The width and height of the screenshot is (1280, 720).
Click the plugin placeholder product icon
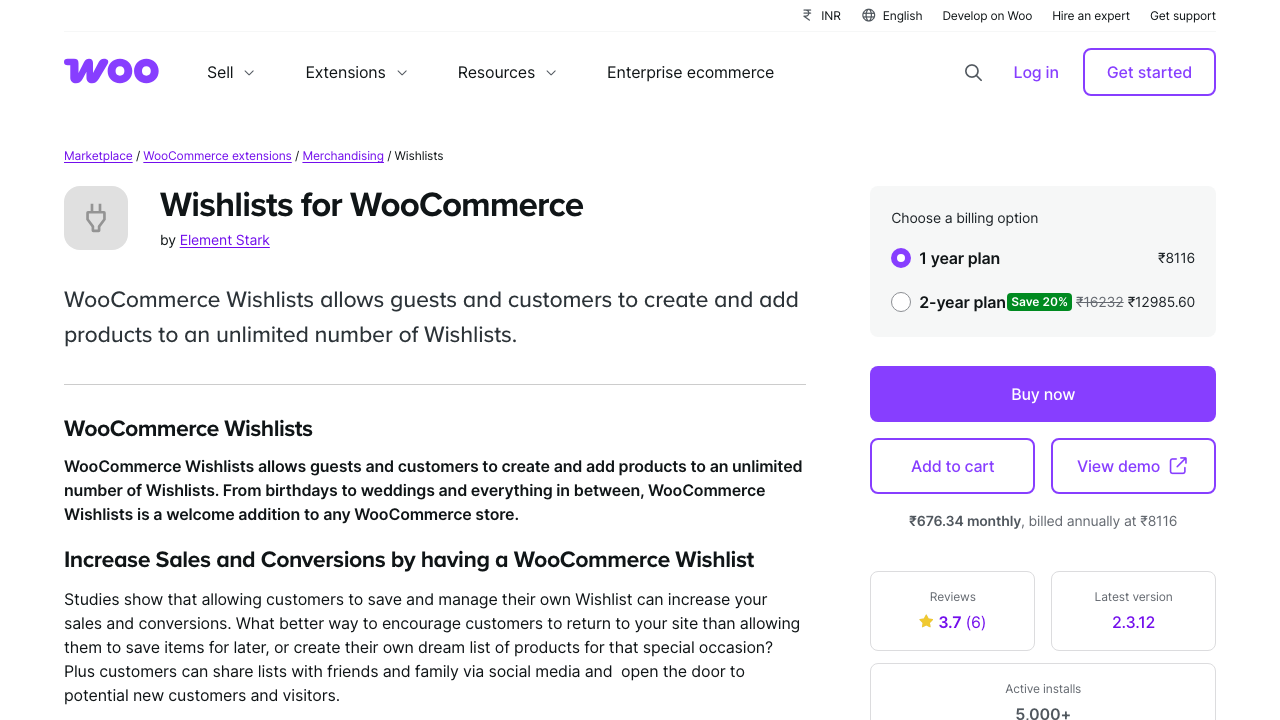tap(96, 218)
